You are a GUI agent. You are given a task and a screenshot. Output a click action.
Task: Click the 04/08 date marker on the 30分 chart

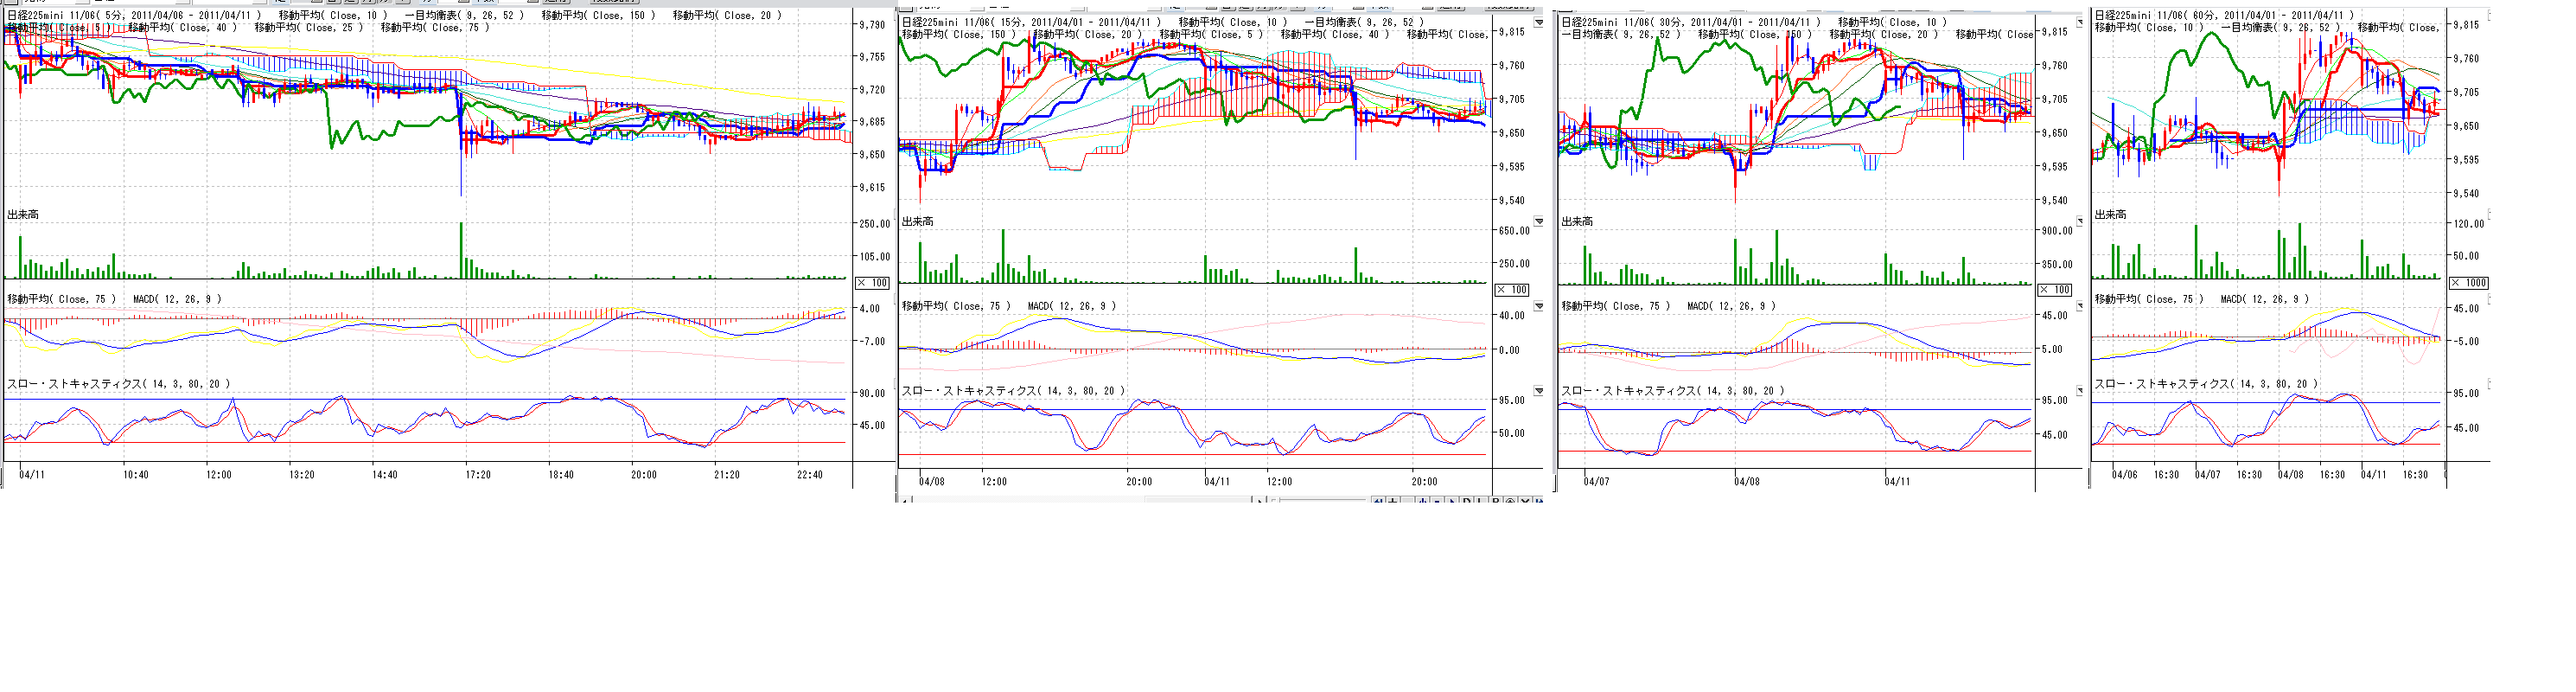1746,482
